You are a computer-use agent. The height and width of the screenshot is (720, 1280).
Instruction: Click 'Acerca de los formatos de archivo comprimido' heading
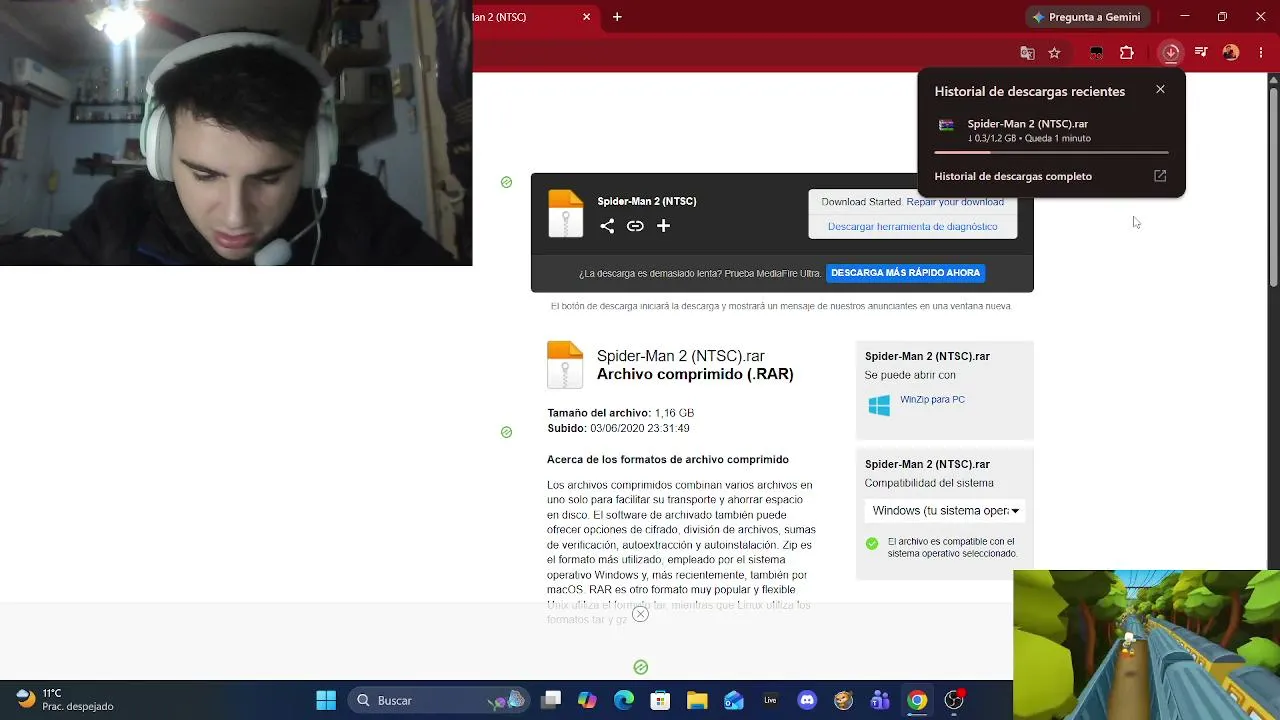668,460
